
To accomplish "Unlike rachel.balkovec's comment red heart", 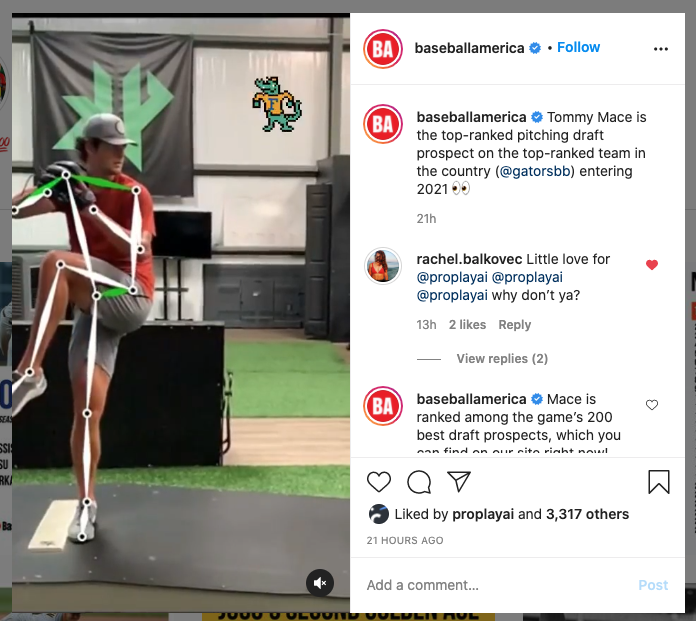I will coord(652,265).
